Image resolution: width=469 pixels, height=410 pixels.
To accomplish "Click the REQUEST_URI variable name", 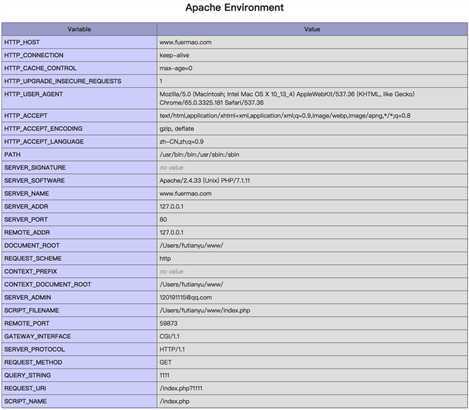I will 25,389.
